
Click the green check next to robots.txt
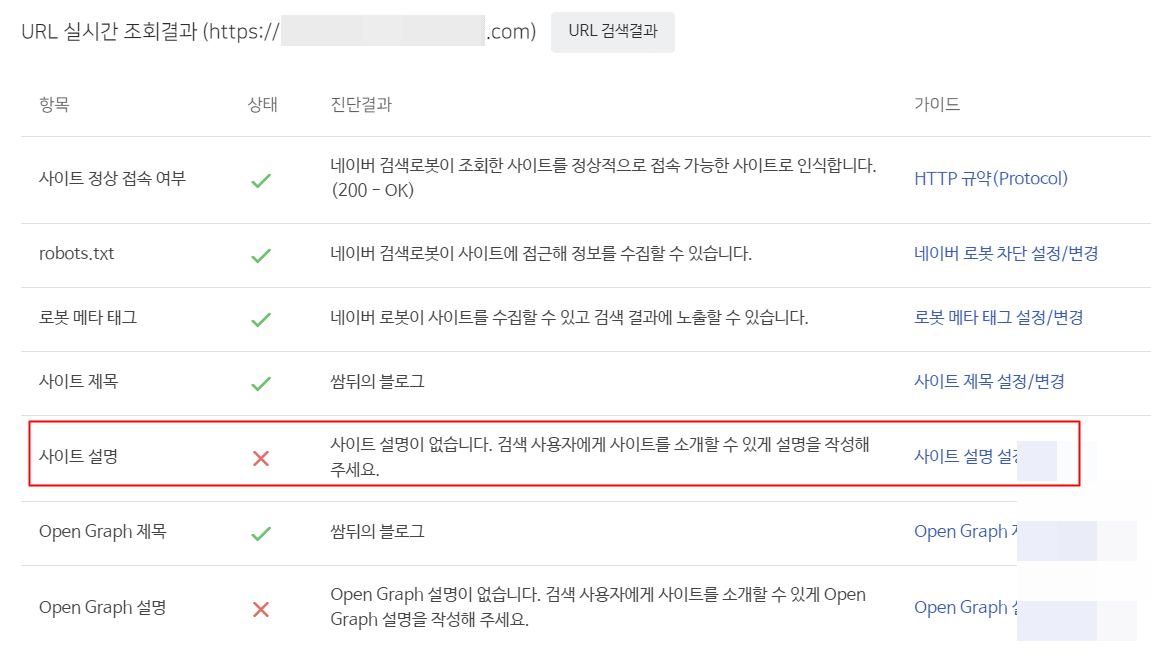[x=262, y=254]
